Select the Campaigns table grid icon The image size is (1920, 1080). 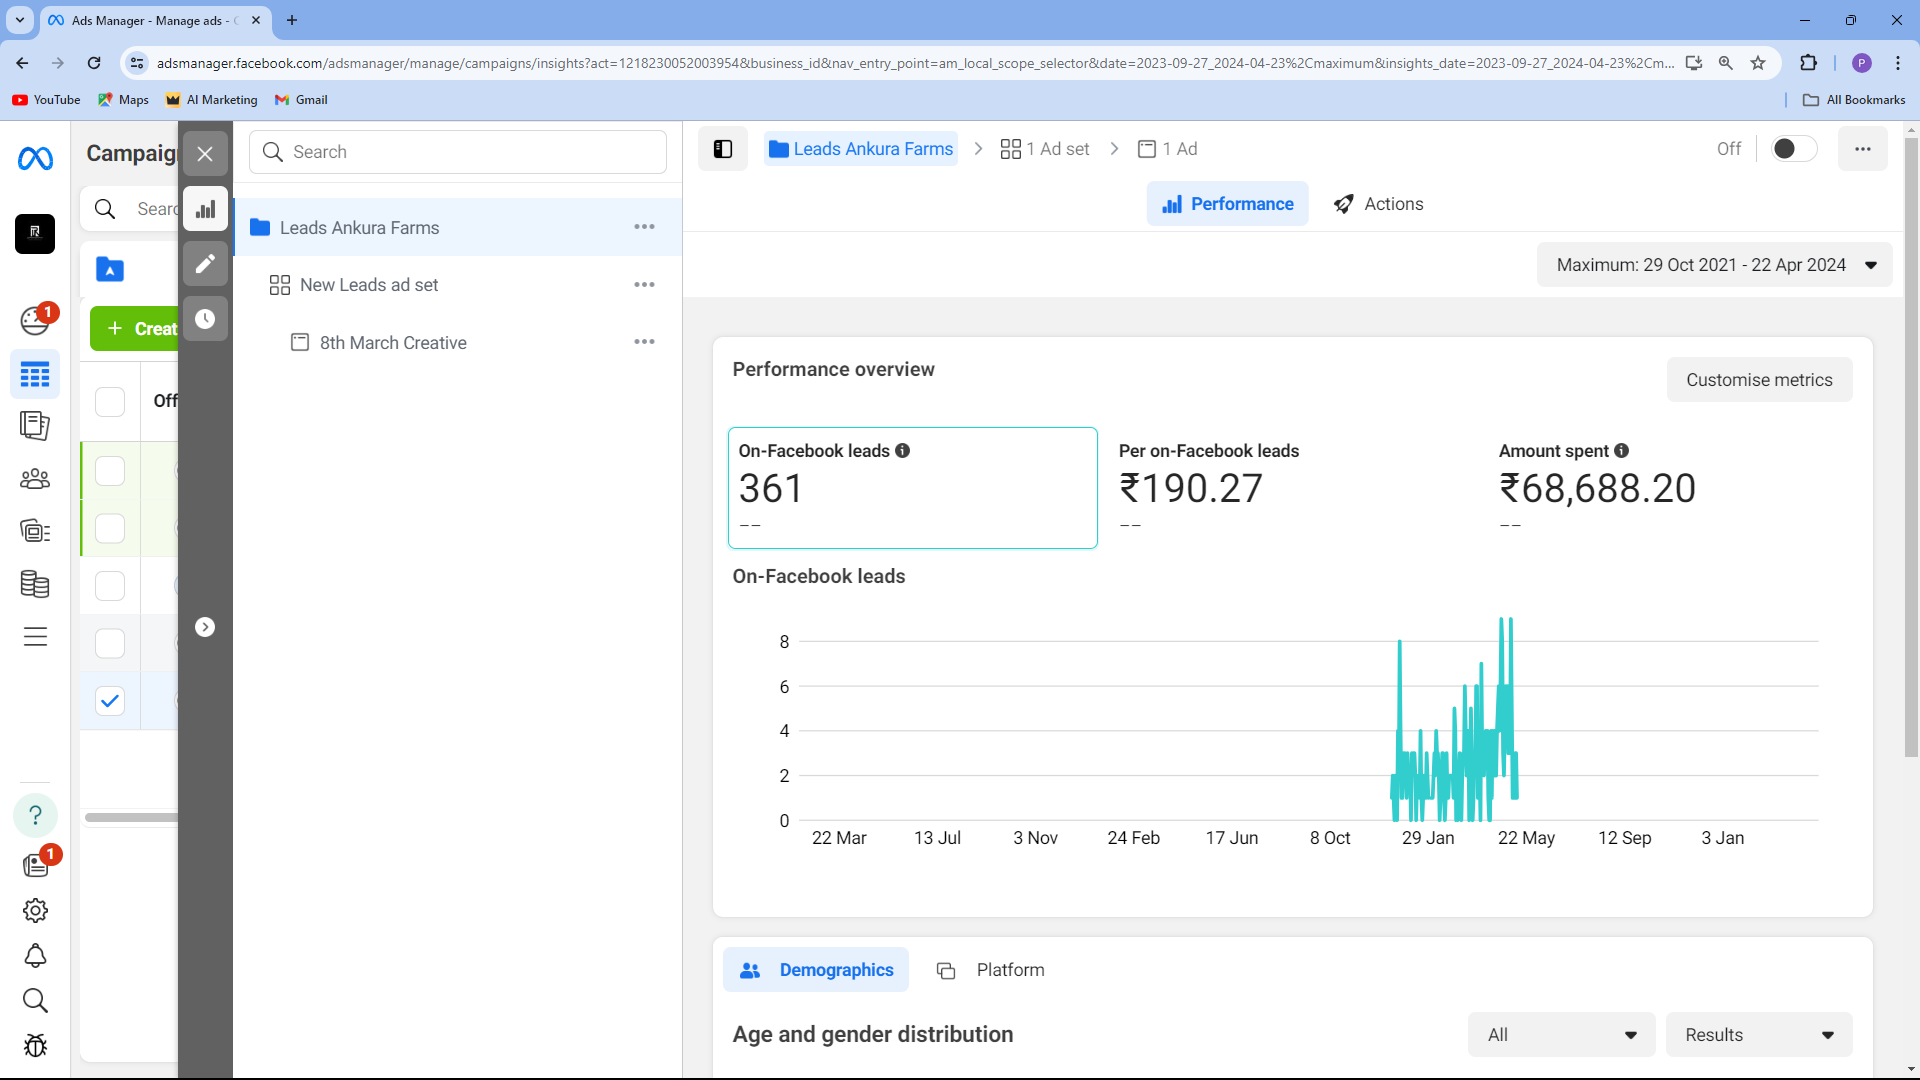pos(35,375)
